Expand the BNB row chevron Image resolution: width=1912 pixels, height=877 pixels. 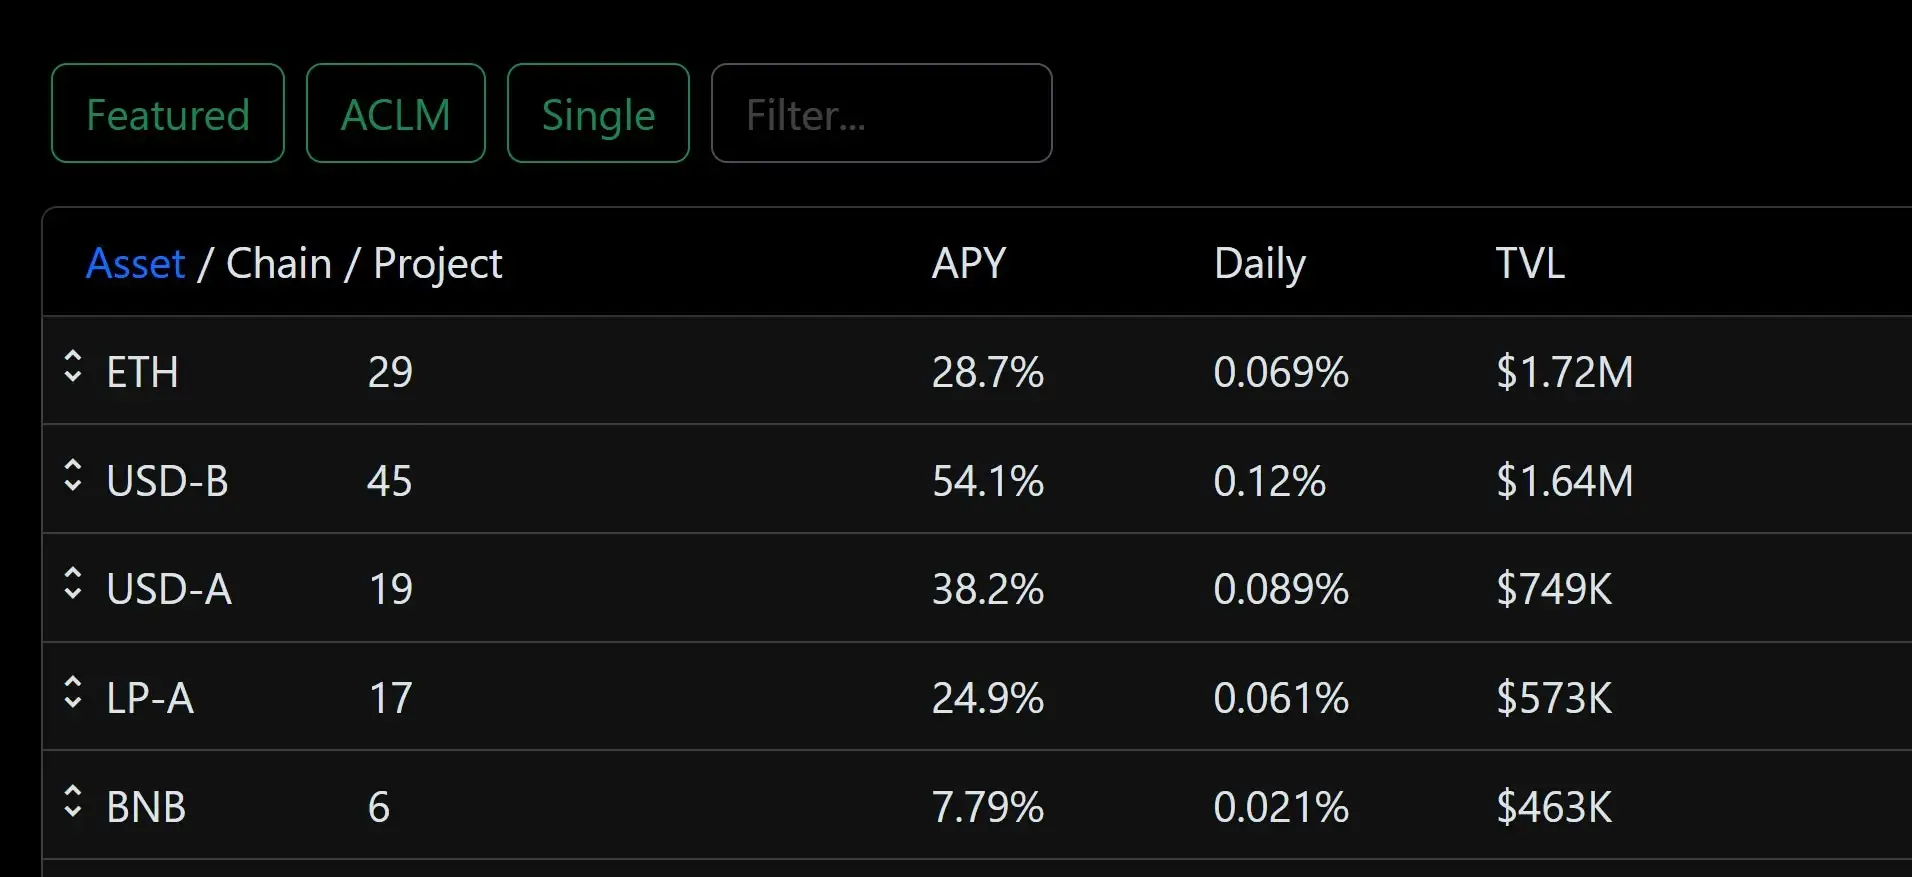click(x=72, y=802)
